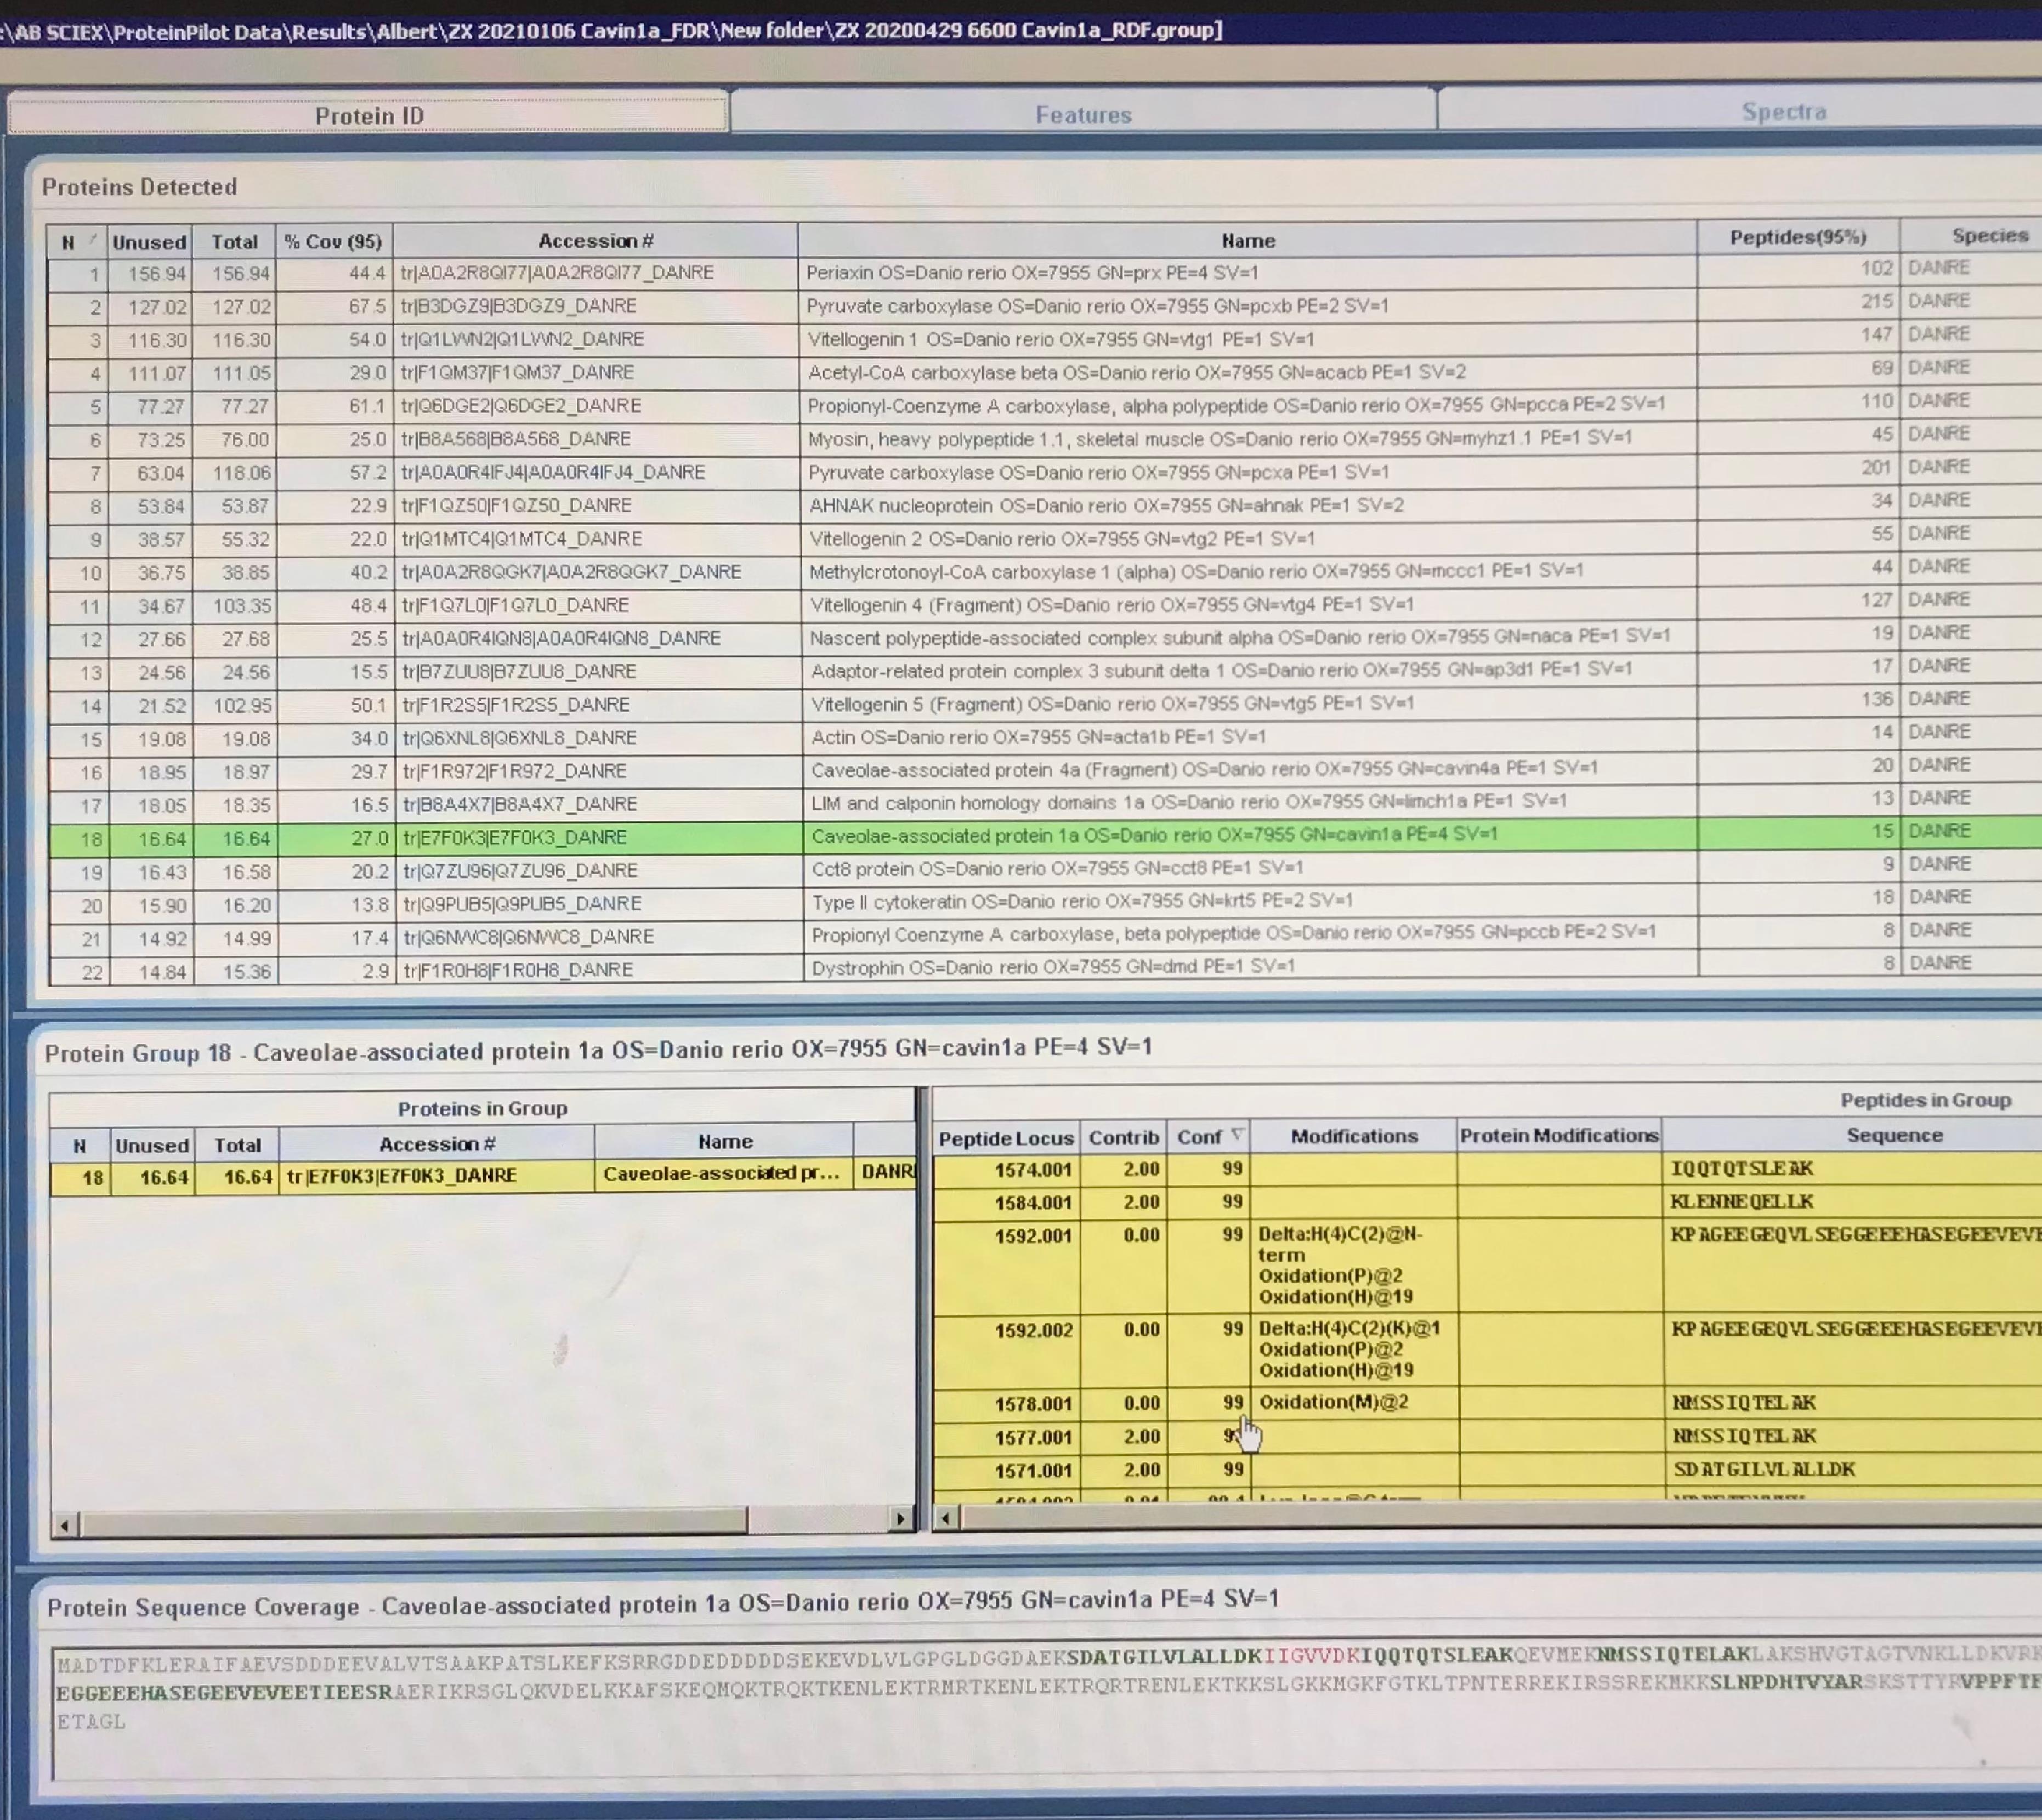Image resolution: width=2042 pixels, height=1820 pixels.
Task: Select Acetyl-CoA carboxylase beta row
Action: pos(1045,372)
